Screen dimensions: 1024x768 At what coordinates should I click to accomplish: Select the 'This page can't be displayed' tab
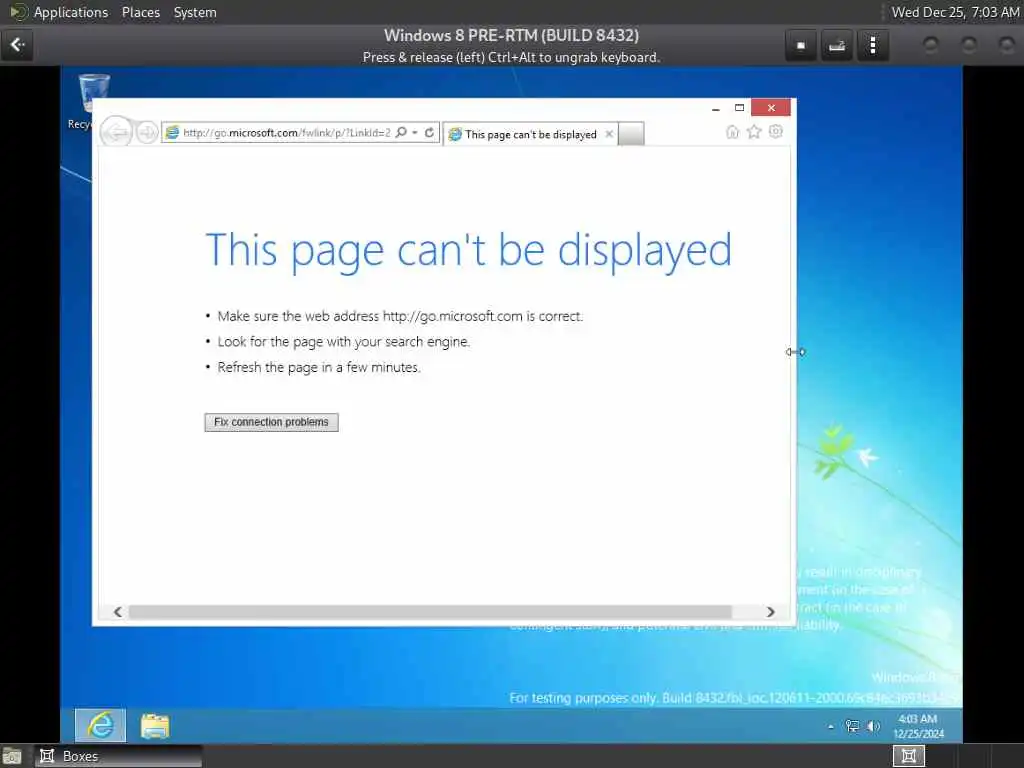click(x=530, y=134)
